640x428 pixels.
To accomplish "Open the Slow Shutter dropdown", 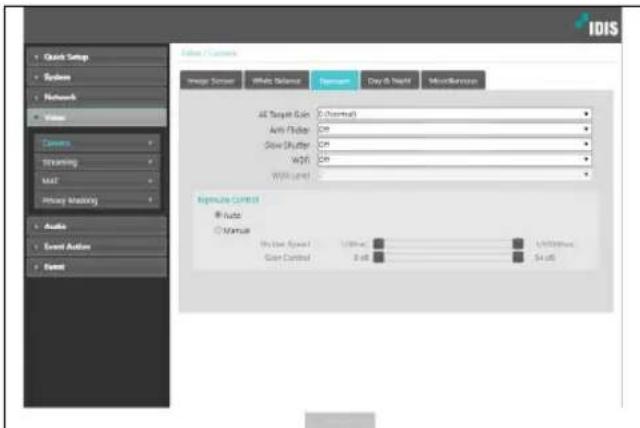I will coord(454,144).
